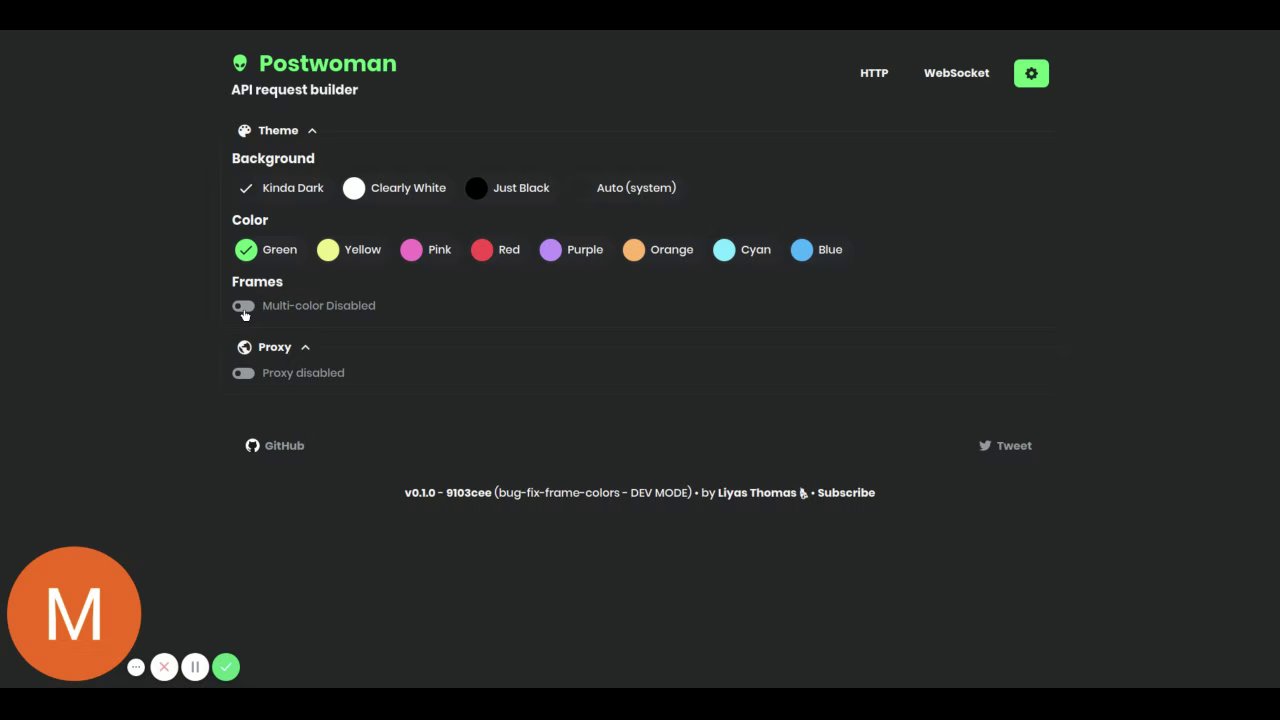Click the recorder more-options dots button
Viewport: 1280px width, 720px height.
136,667
